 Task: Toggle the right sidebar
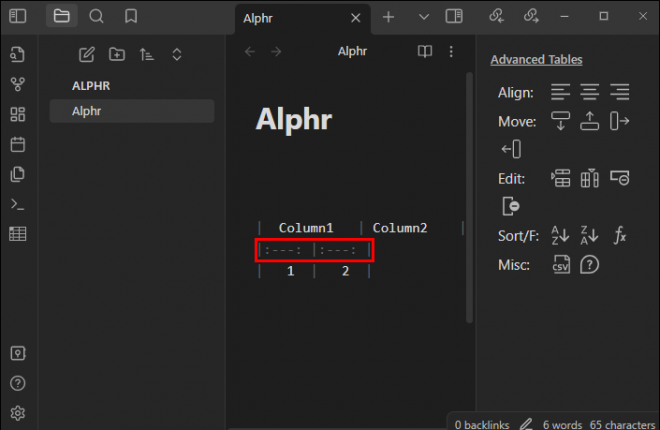click(454, 16)
